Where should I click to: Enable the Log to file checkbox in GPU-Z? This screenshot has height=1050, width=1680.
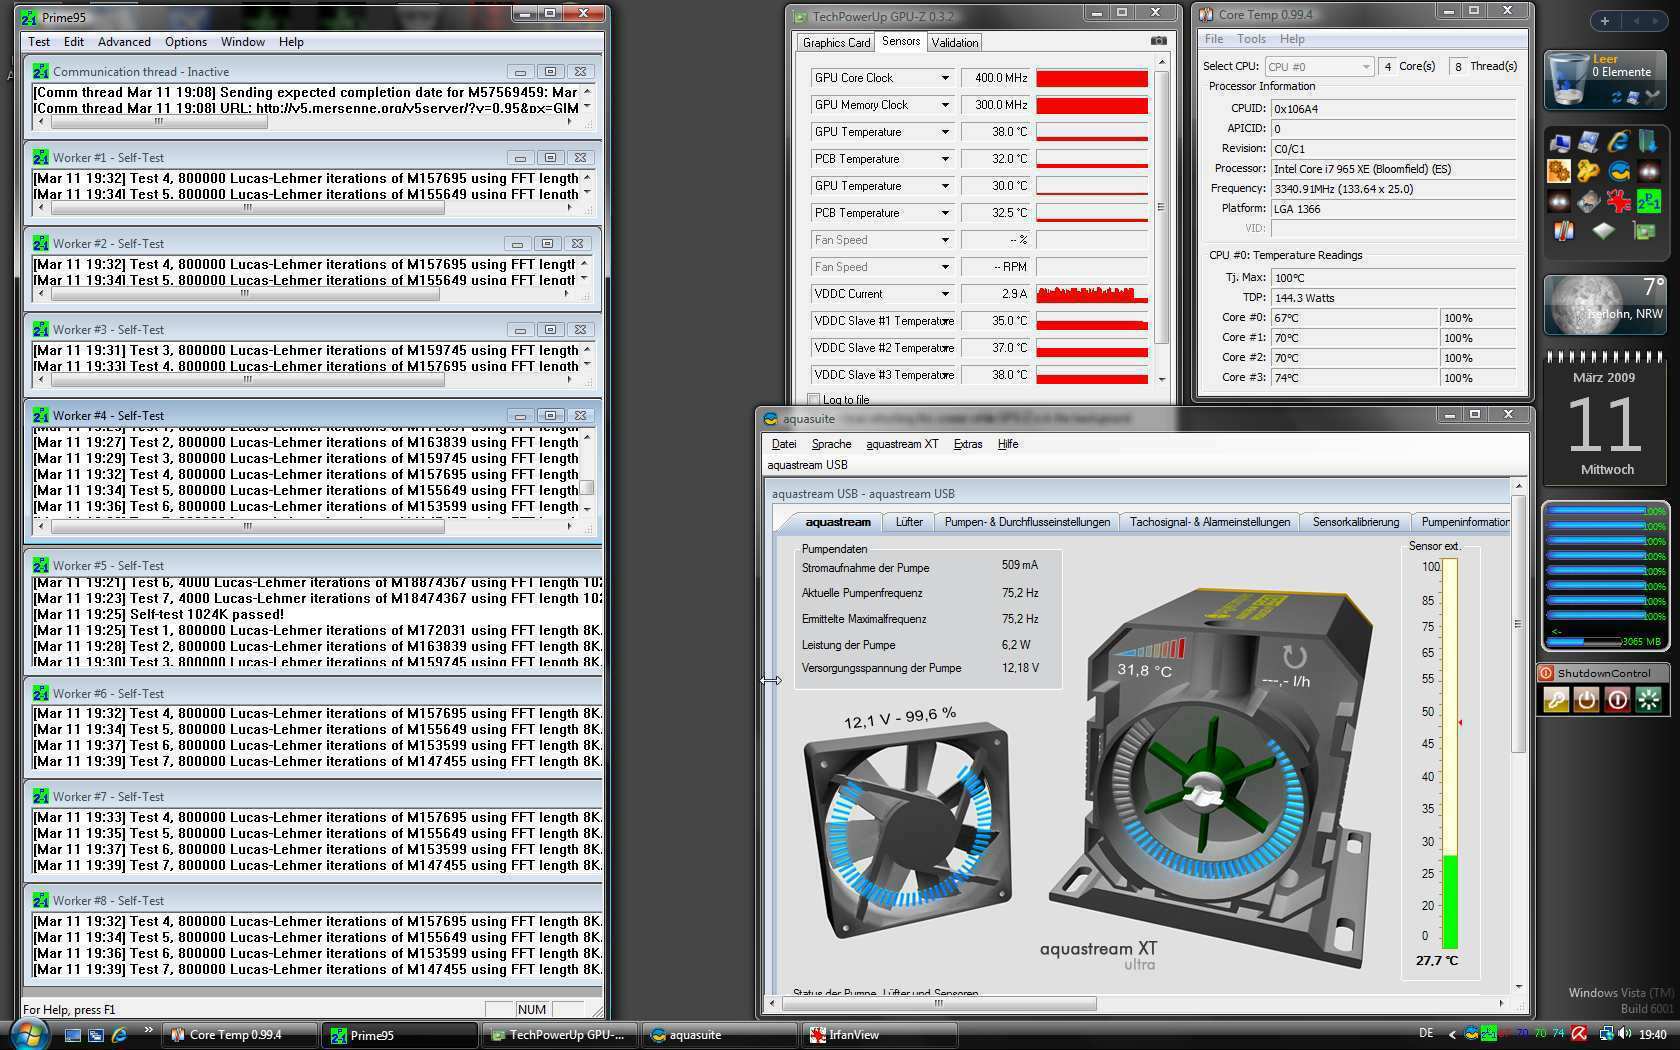(813, 400)
